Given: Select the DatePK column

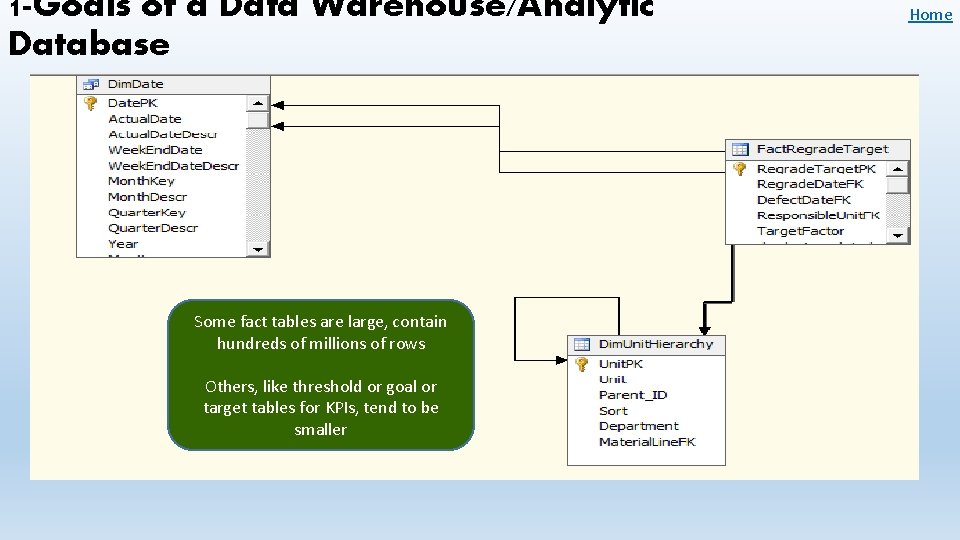Looking at the screenshot, I should point(132,103).
